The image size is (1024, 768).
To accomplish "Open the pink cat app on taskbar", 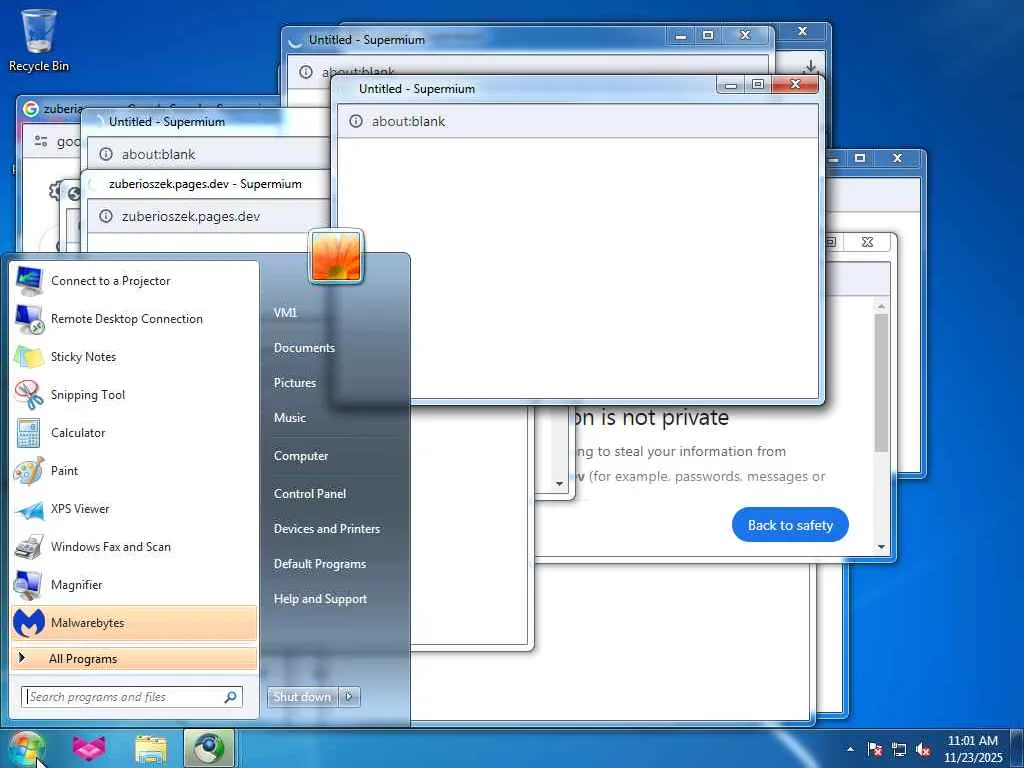I will point(89,748).
